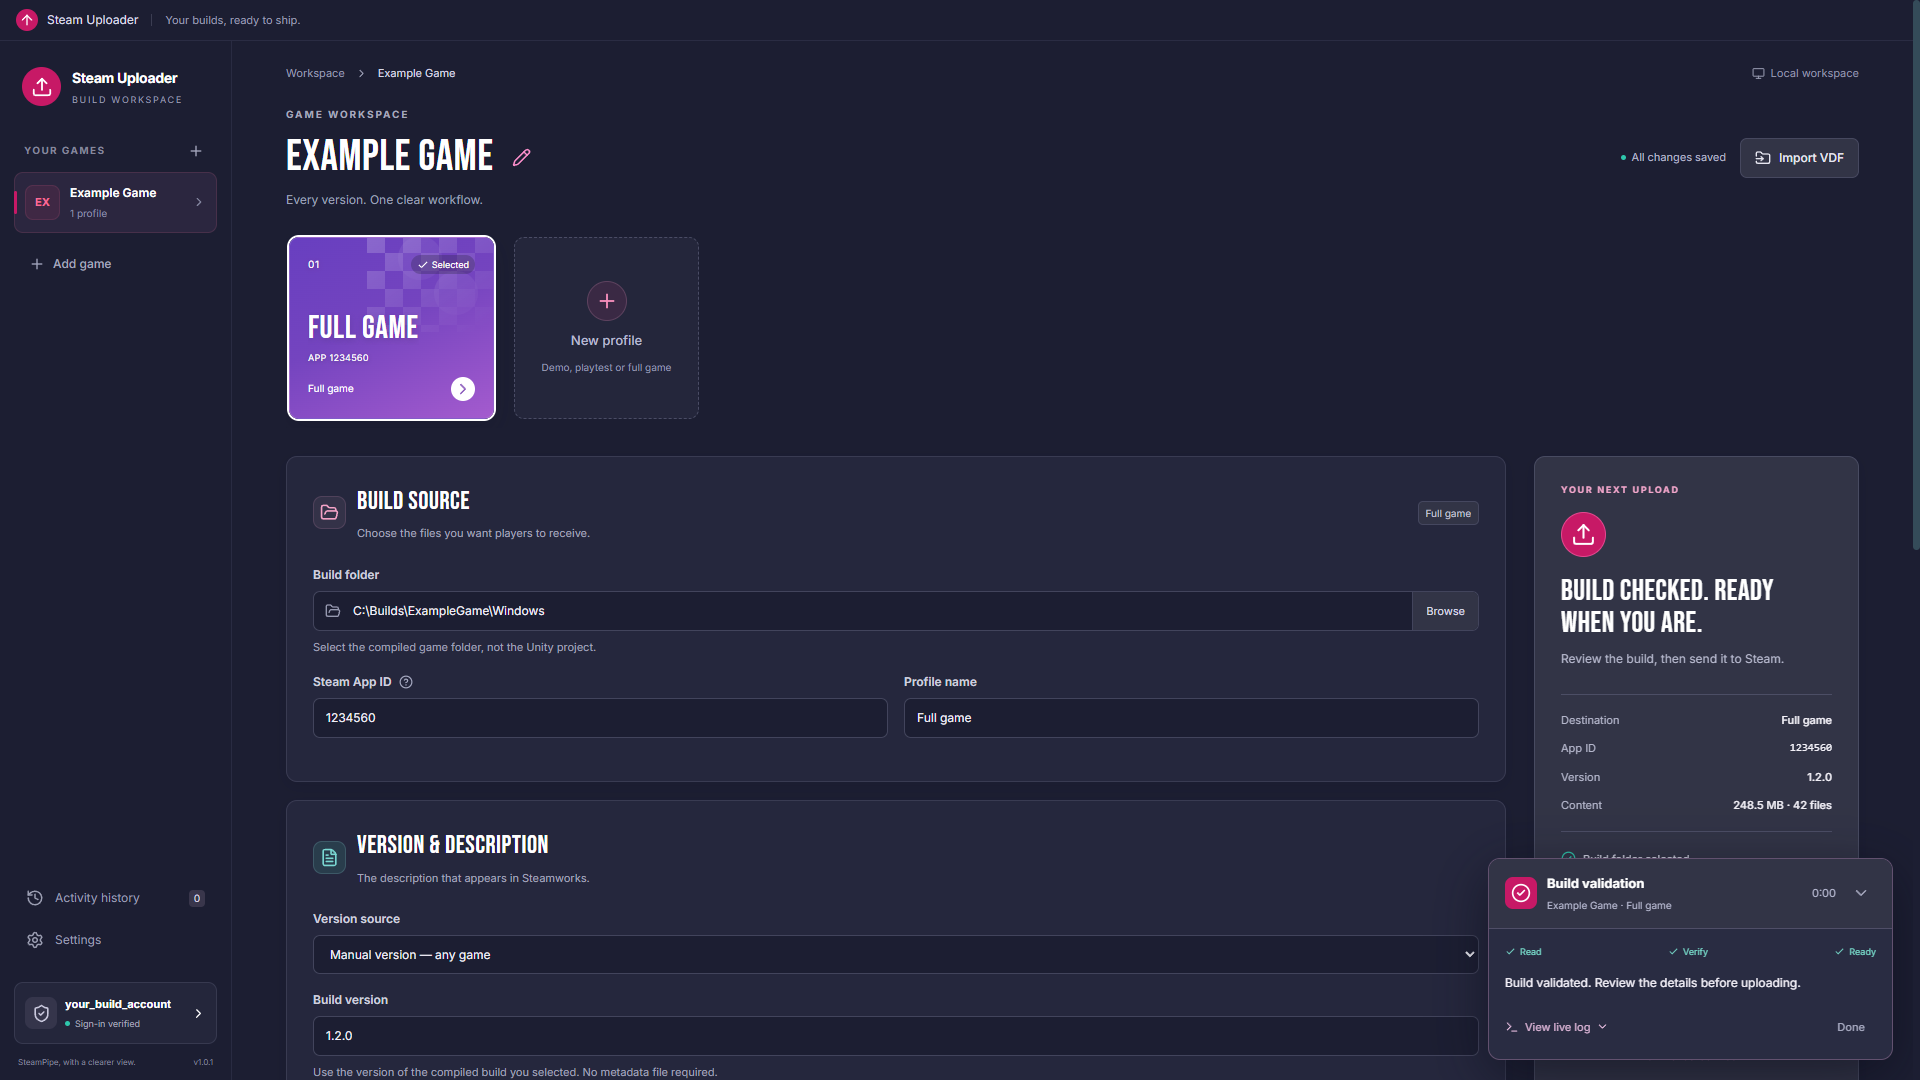This screenshot has width=1920, height=1080.
Task: Click the Local workspace monitor icon
Action: (1758, 73)
